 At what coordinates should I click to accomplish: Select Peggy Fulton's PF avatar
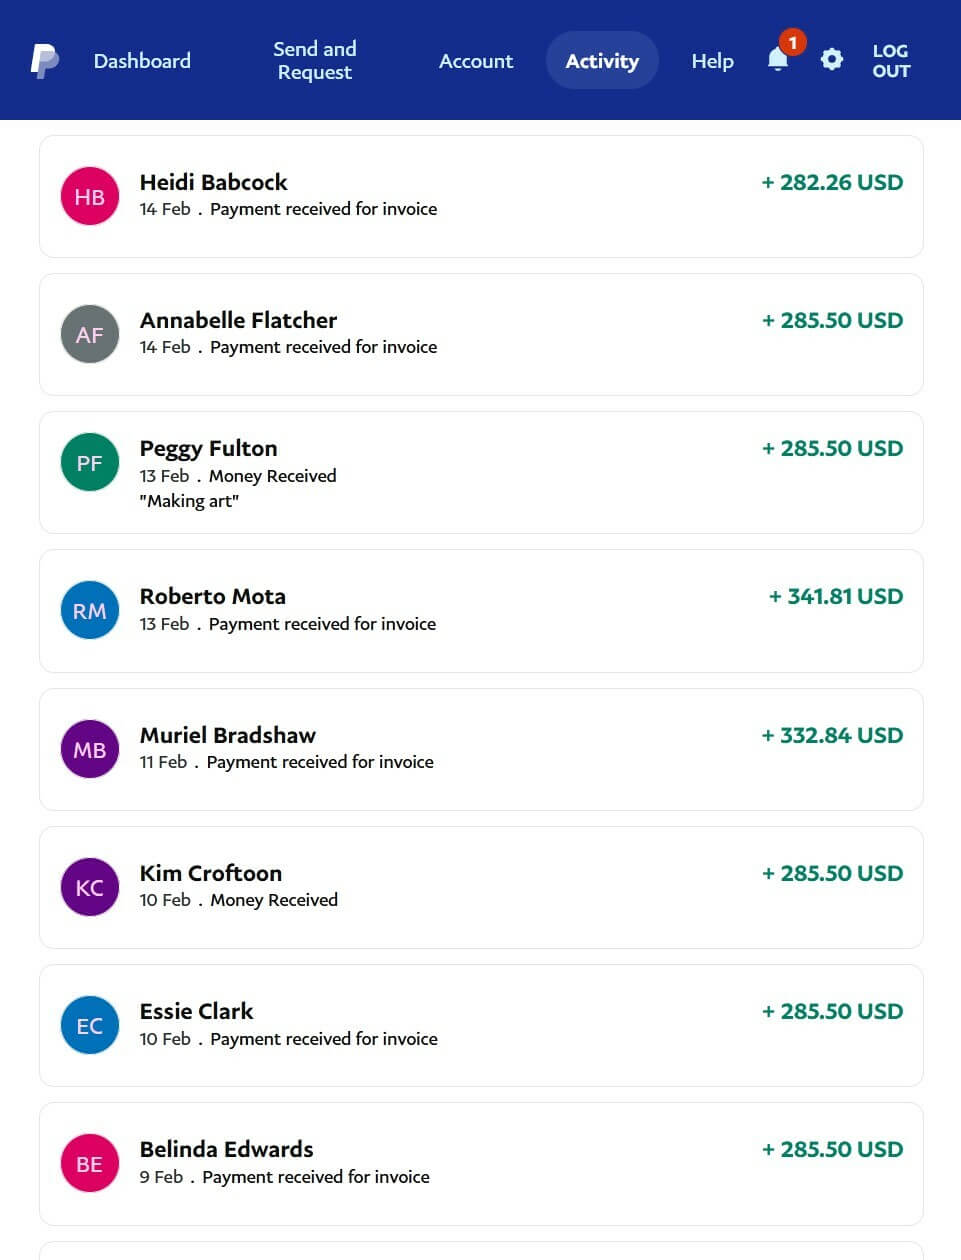pos(90,462)
